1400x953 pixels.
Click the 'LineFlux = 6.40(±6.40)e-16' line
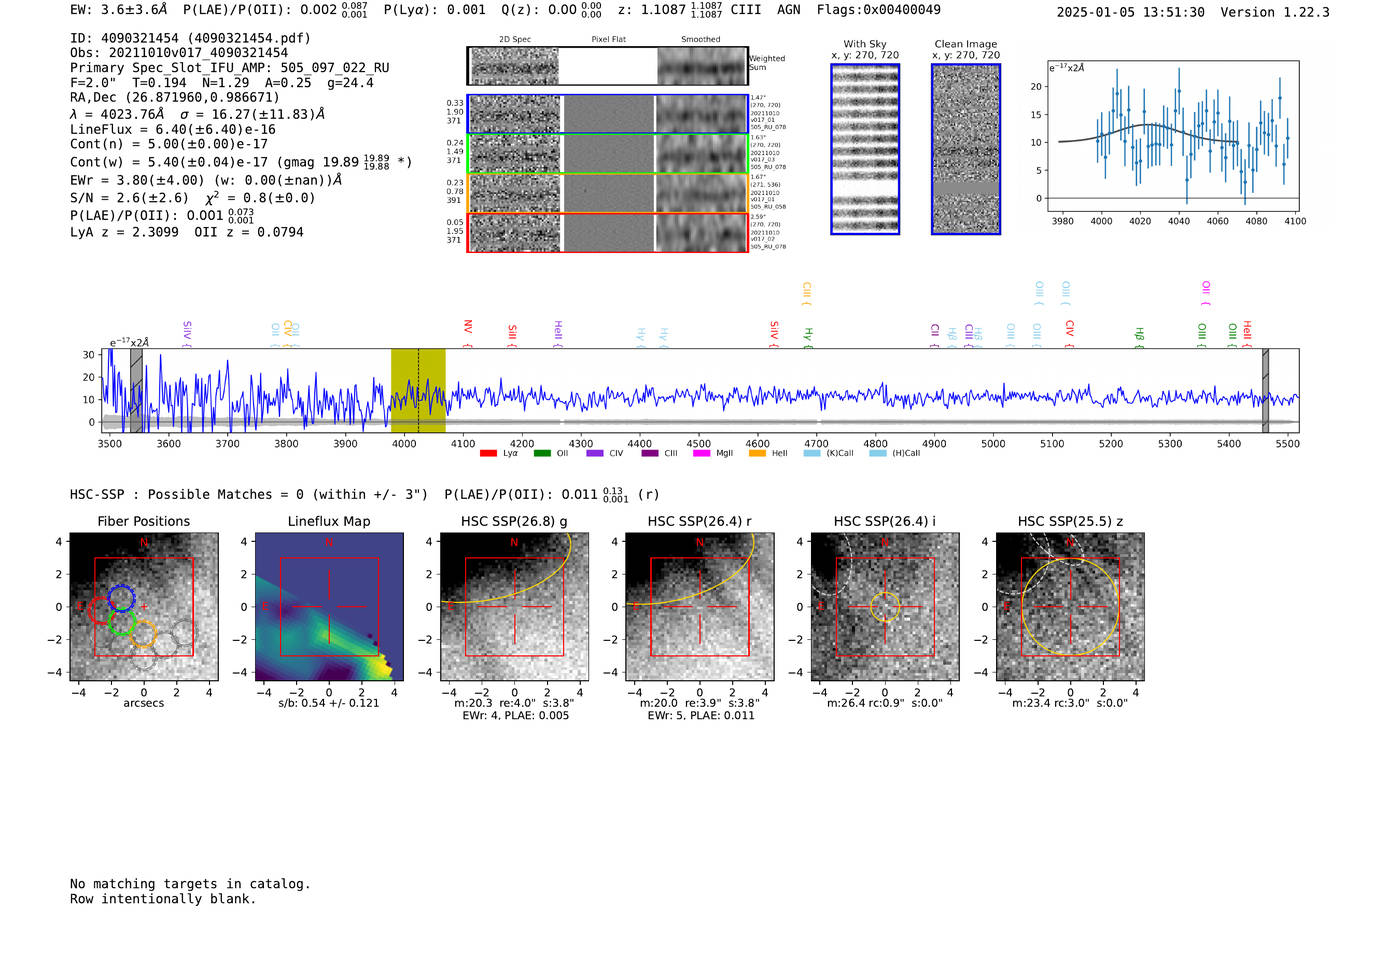(x=173, y=129)
